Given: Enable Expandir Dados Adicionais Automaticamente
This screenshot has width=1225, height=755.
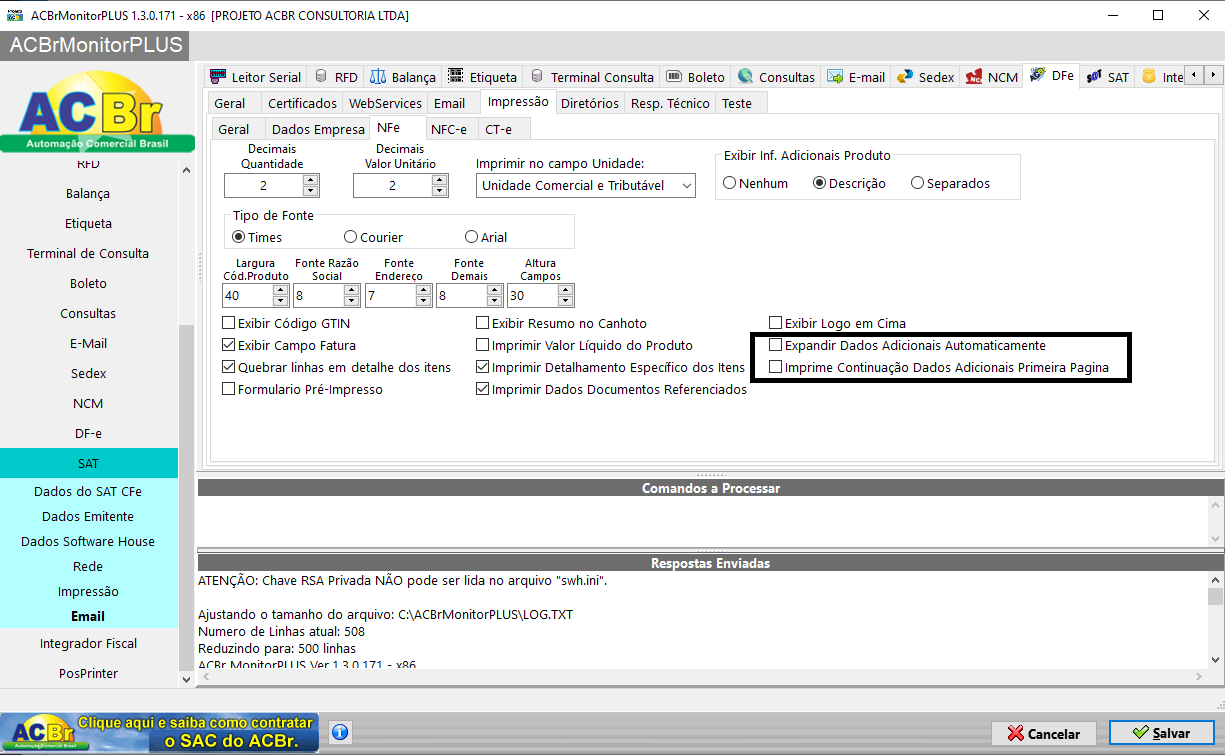Looking at the screenshot, I should click(x=775, y=345).
